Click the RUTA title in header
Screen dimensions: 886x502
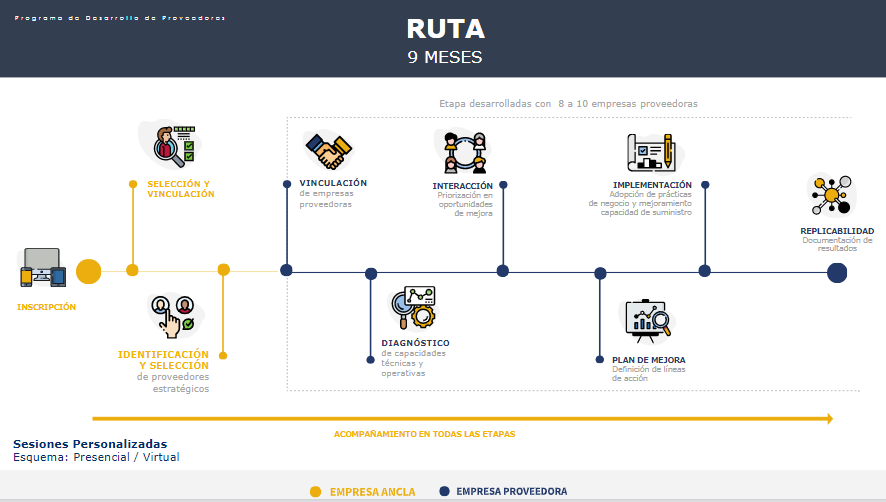pyautogui.click(x=445, y=28)
